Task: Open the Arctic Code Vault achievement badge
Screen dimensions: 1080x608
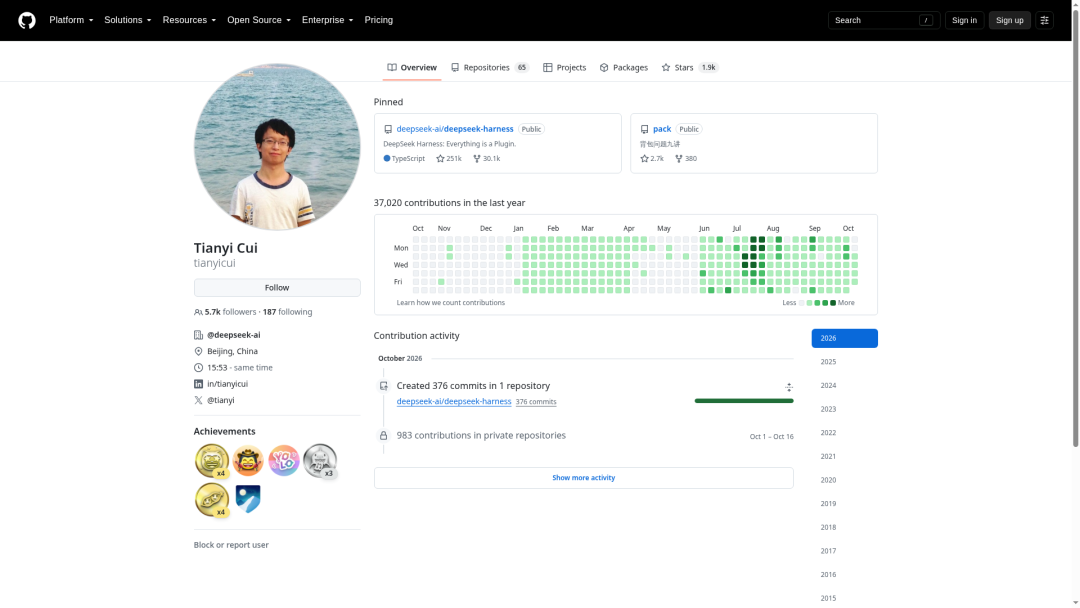Action: [248, 499]
